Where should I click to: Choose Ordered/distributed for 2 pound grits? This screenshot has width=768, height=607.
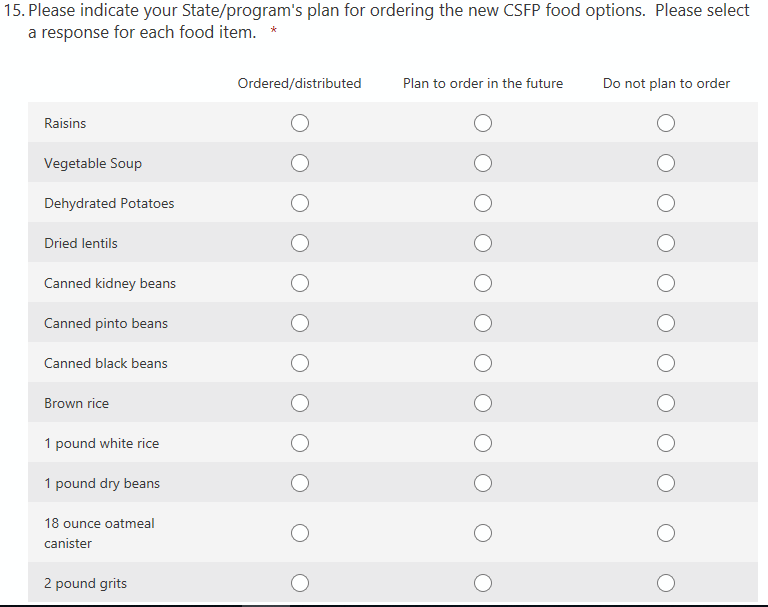[299, 583]
